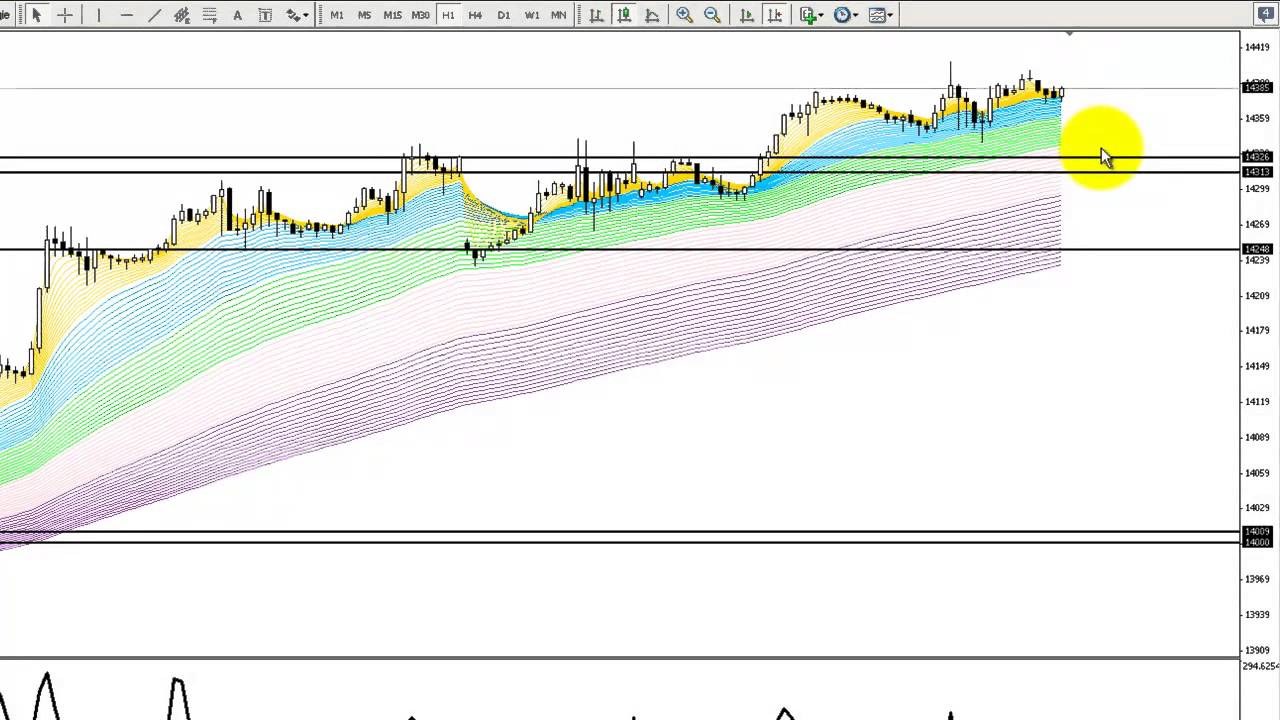Choose the Equidistant Channel tool
Image resolution: width=1280 pixels, height=720 pixels.
(182, 15)
